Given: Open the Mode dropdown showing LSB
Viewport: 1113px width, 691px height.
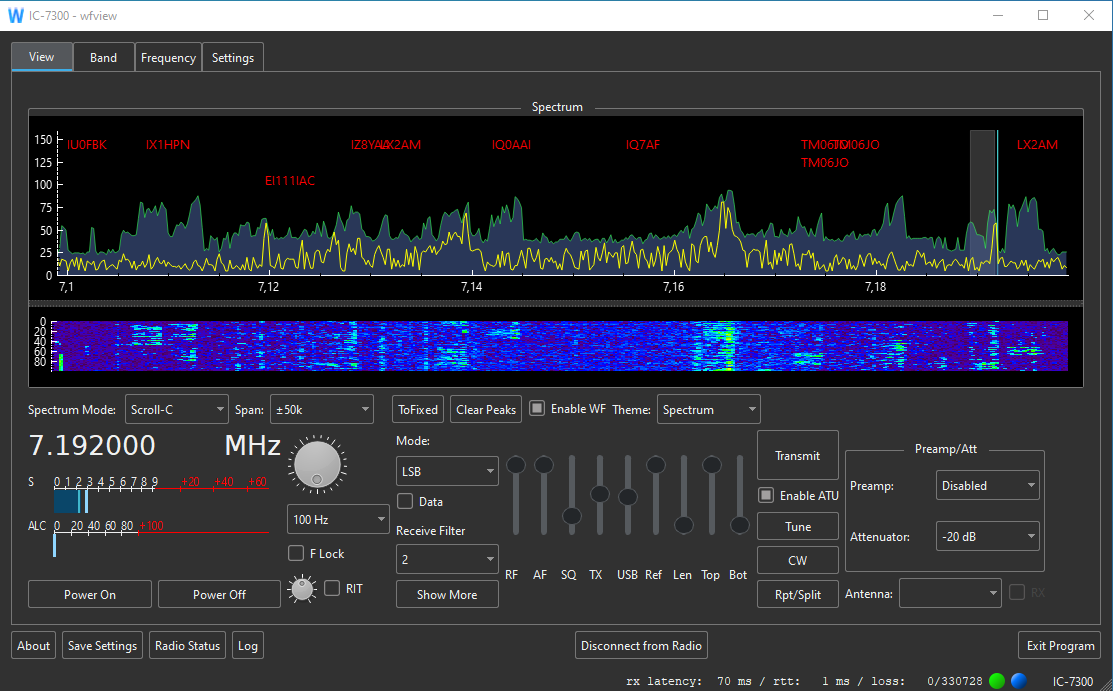Looking at the screenshot, I should tap(447, 471).
